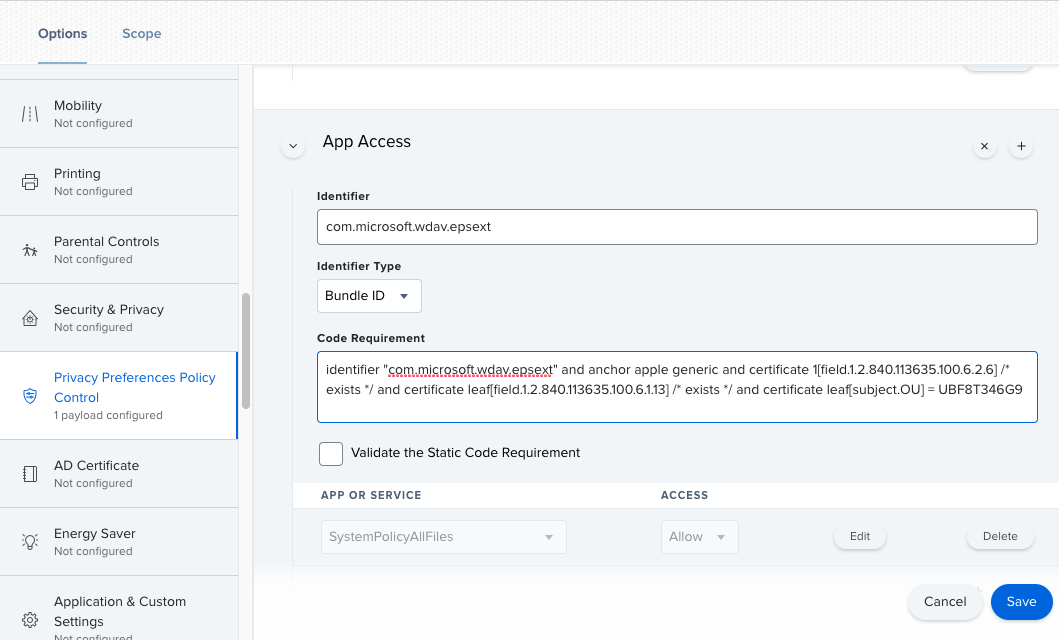
Task: Open the SystemPolicyAllFiles dropdown
Action: (x=443, y=537)
